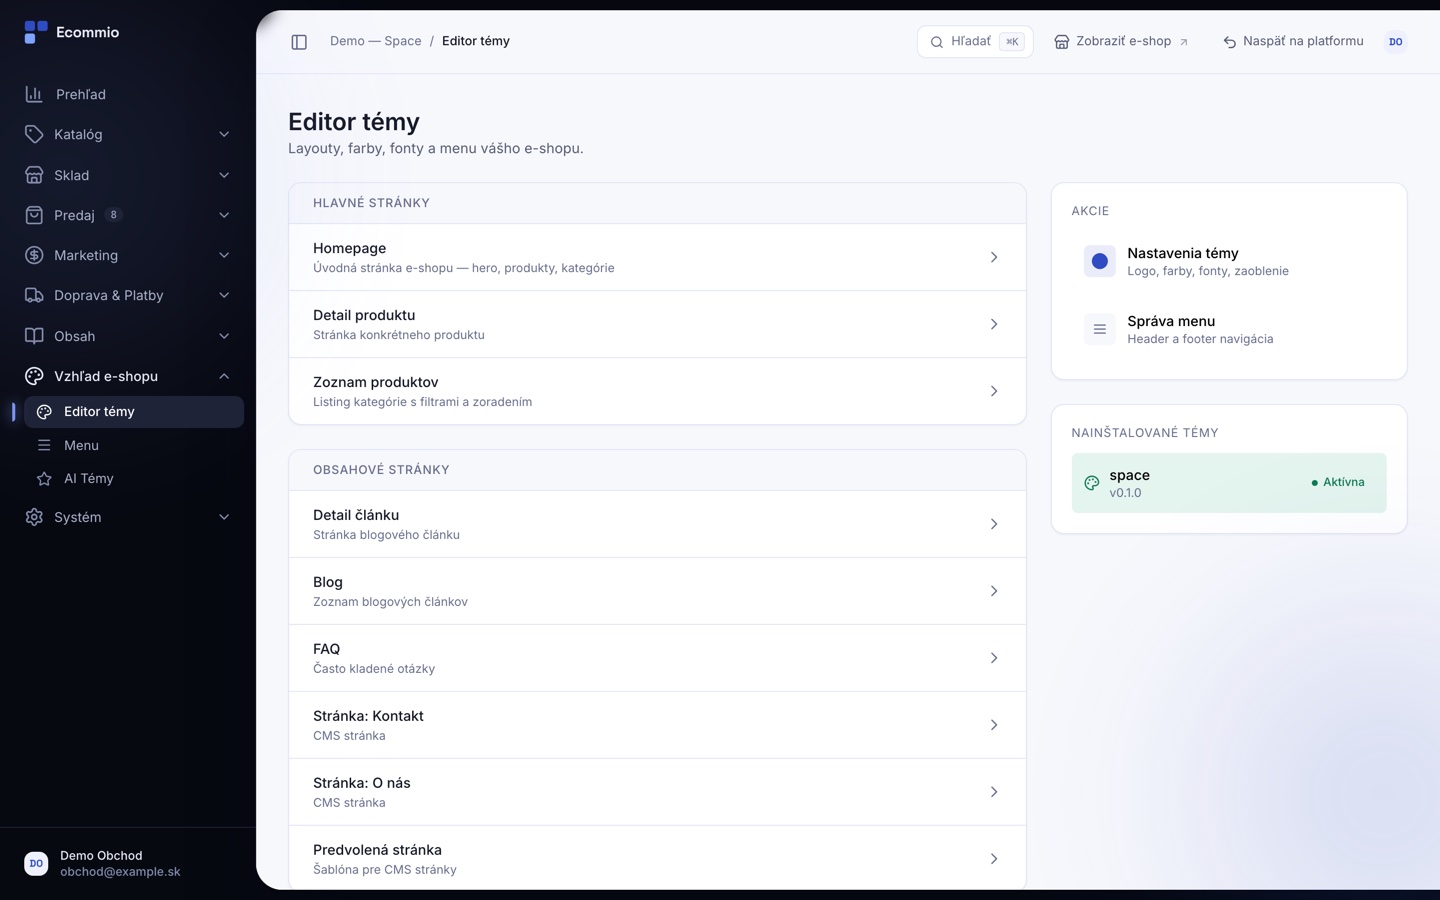The height and width of the screenshot is (900, 1440).
Task: Click the AI Témy star icon
Action: [x=44, y=479]
